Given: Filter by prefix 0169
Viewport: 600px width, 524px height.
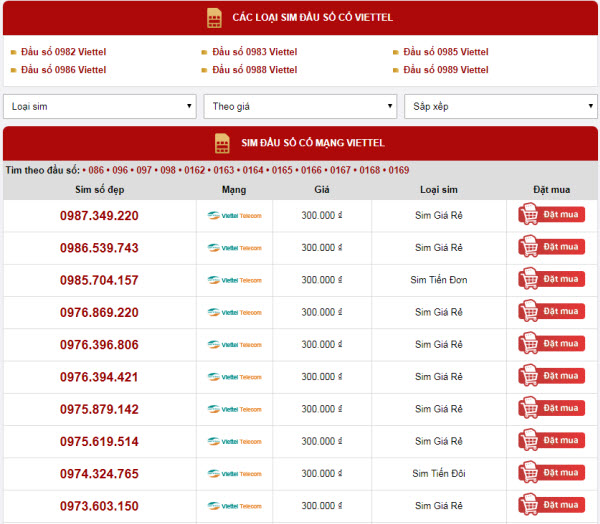Looking at the screenshot, I should coord(399,170).
